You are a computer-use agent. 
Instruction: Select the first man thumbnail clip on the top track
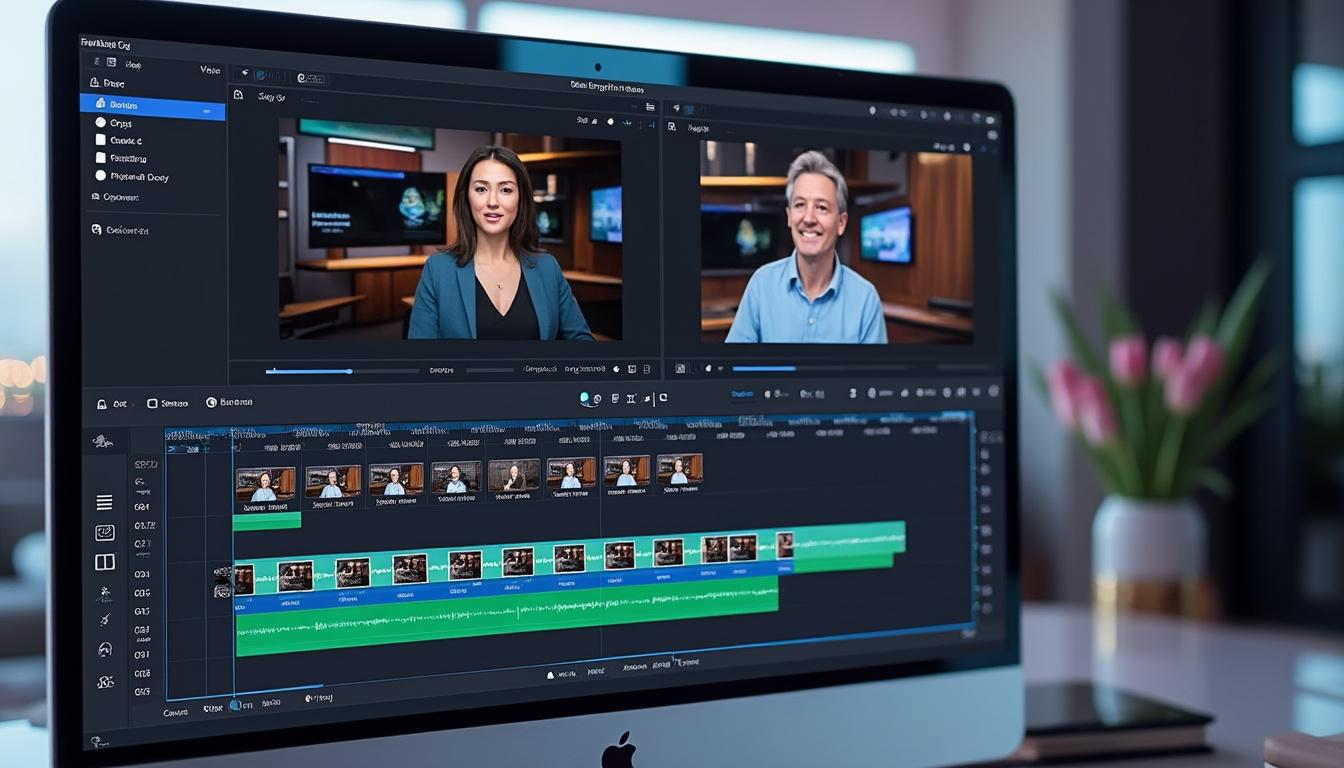[x=265, y=484]
